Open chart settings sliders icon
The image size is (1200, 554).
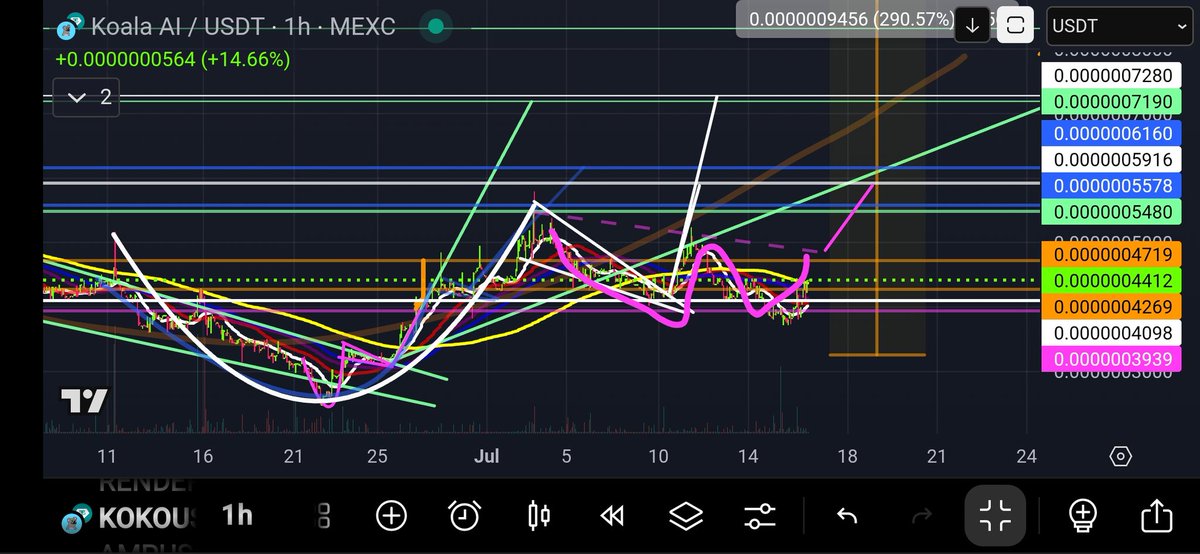pos(760,516)
